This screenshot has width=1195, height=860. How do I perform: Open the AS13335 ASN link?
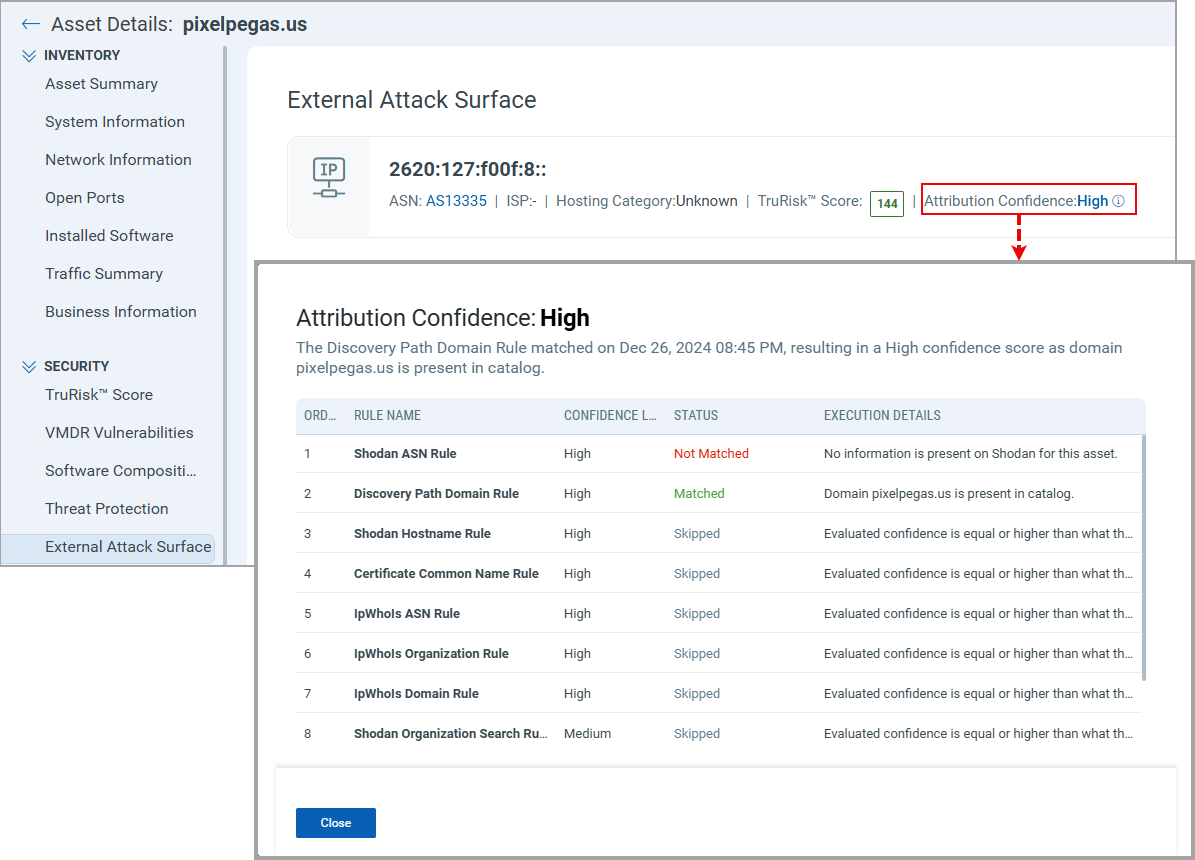[x=456, y=201]
